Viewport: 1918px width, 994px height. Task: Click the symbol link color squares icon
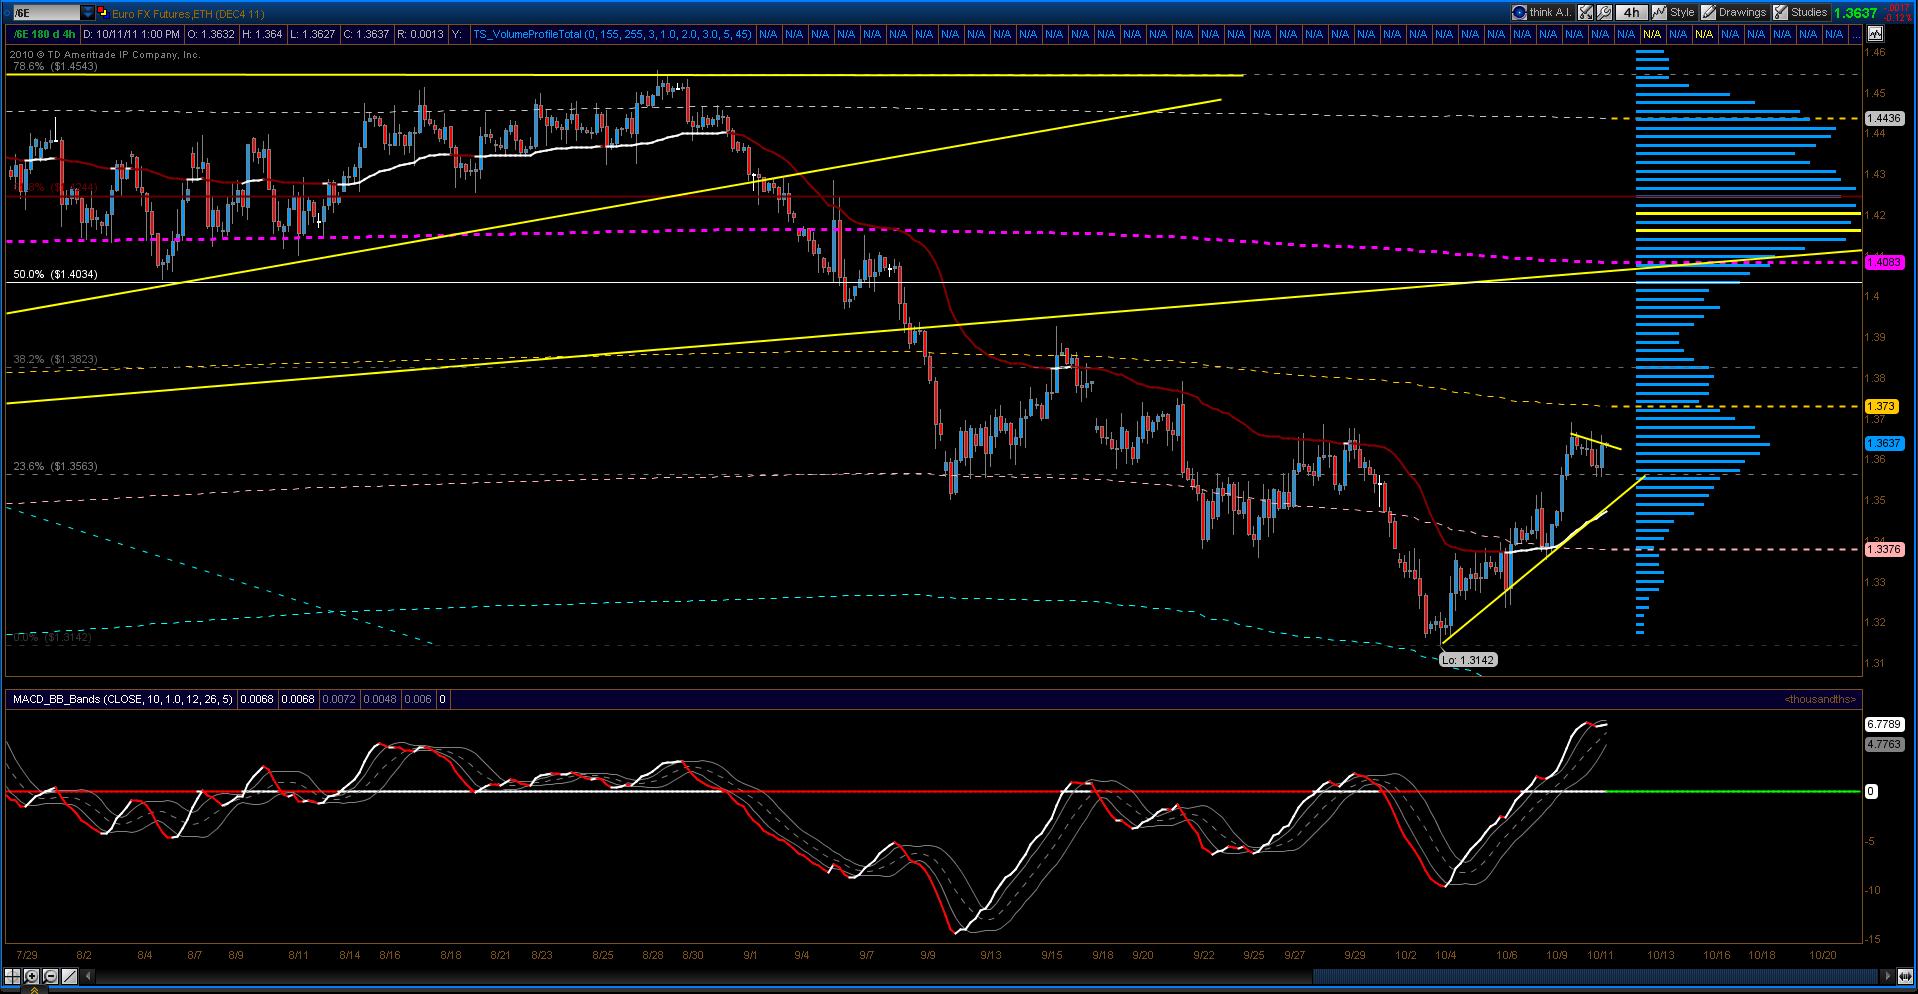click(103, 12)
